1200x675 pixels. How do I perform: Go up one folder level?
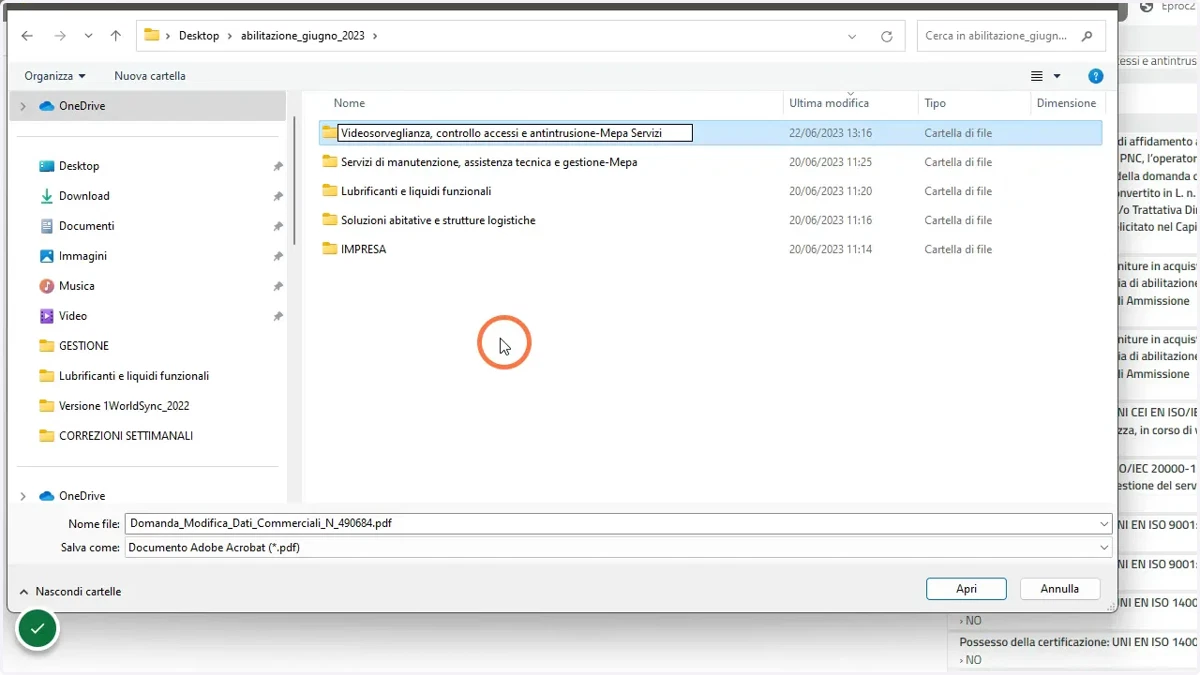pyautogui.click(x=116, y=36)
